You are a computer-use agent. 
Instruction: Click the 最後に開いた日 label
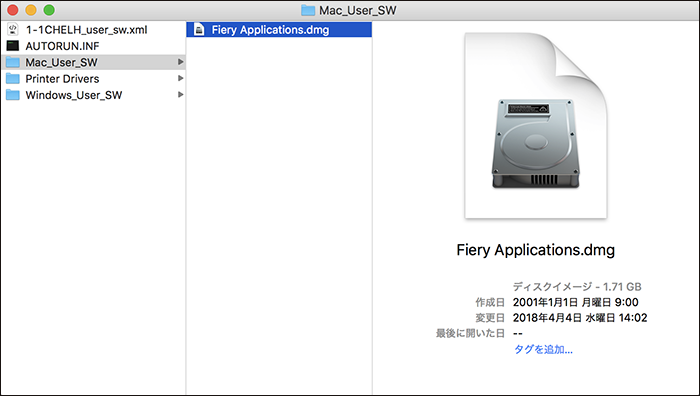[470, 333]
